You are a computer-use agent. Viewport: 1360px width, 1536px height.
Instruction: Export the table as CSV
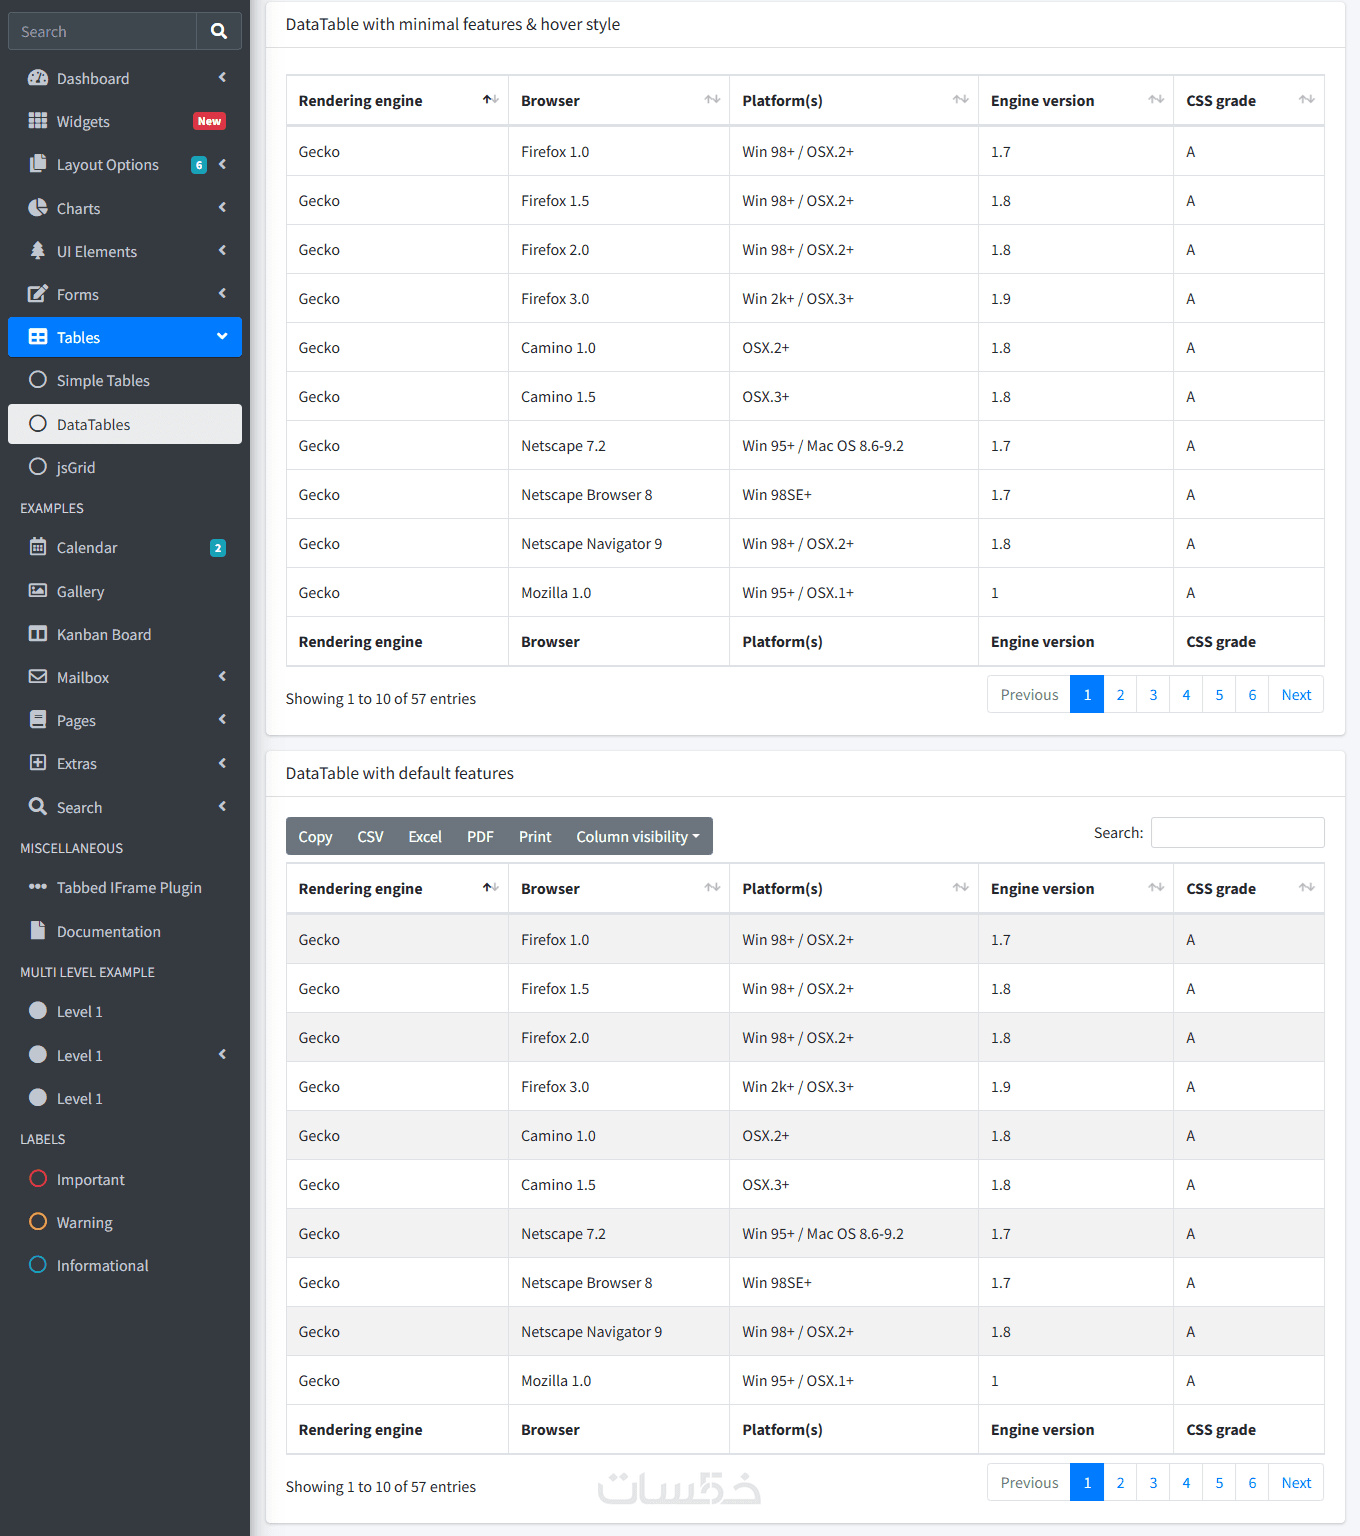[x=370, y=836]
